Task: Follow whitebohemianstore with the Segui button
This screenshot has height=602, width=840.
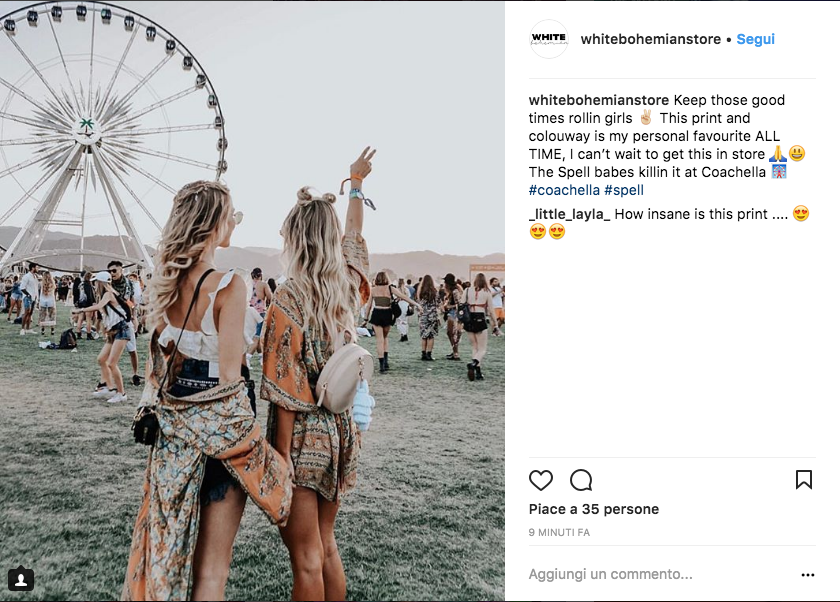Action: pyautogui.click(x=755, y=39)
